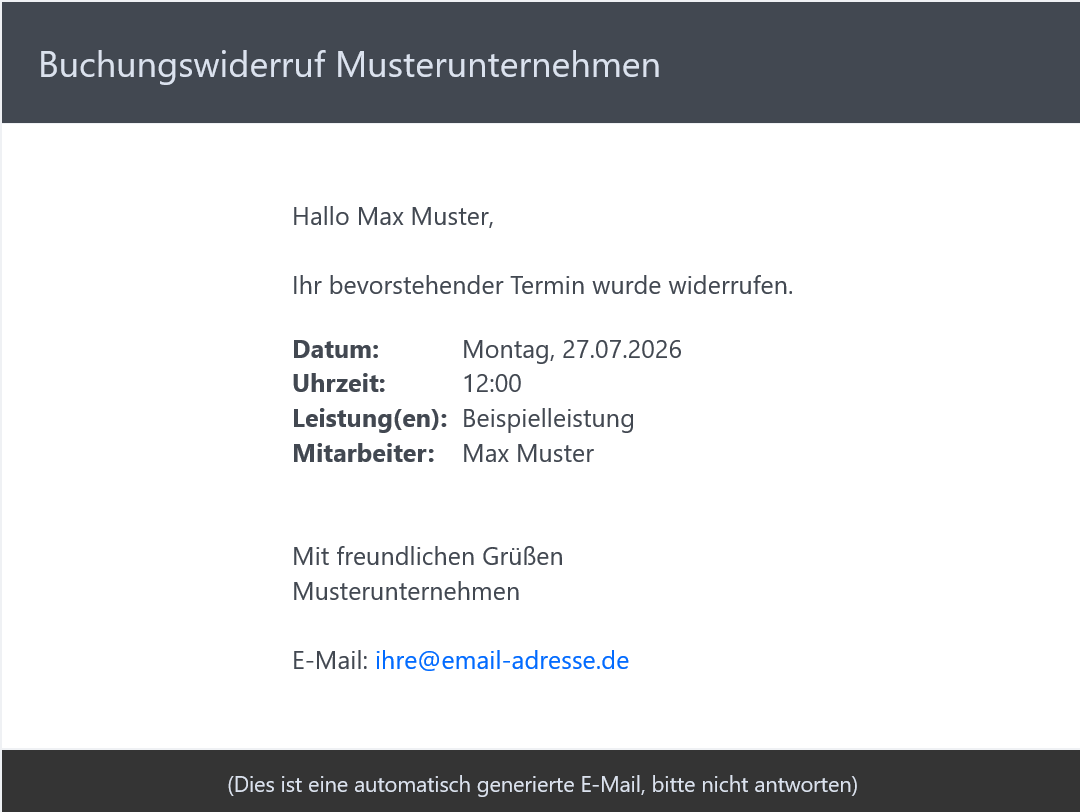The width and height of the screenshot is (1080, 812).
Task: Click the Uhrzeit label
Action: tap(339, 384)
